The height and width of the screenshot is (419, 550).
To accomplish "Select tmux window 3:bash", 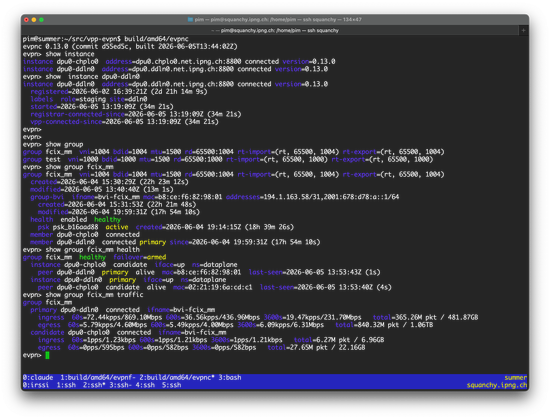I will [230, 378].
